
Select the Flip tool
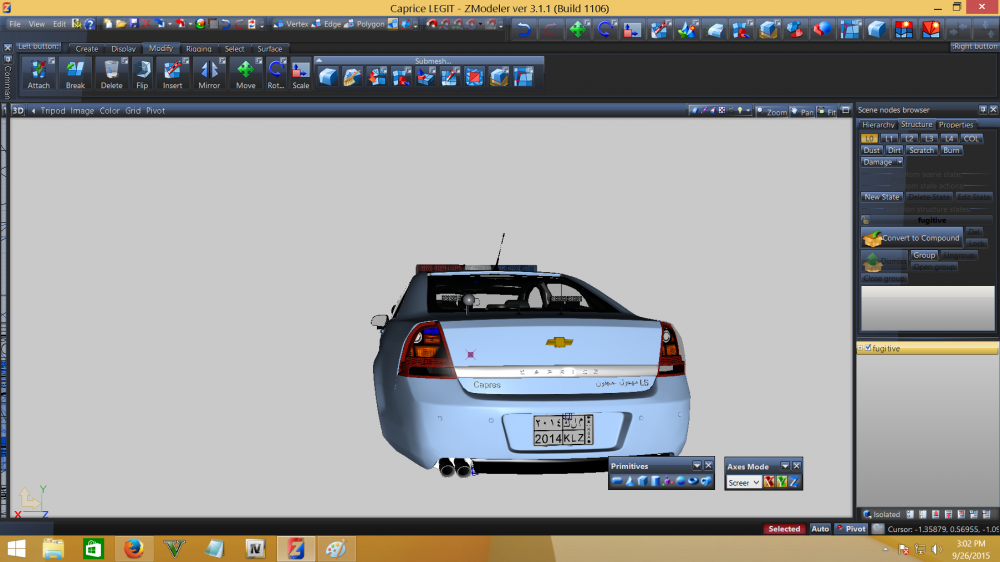(x=142, y=73)
